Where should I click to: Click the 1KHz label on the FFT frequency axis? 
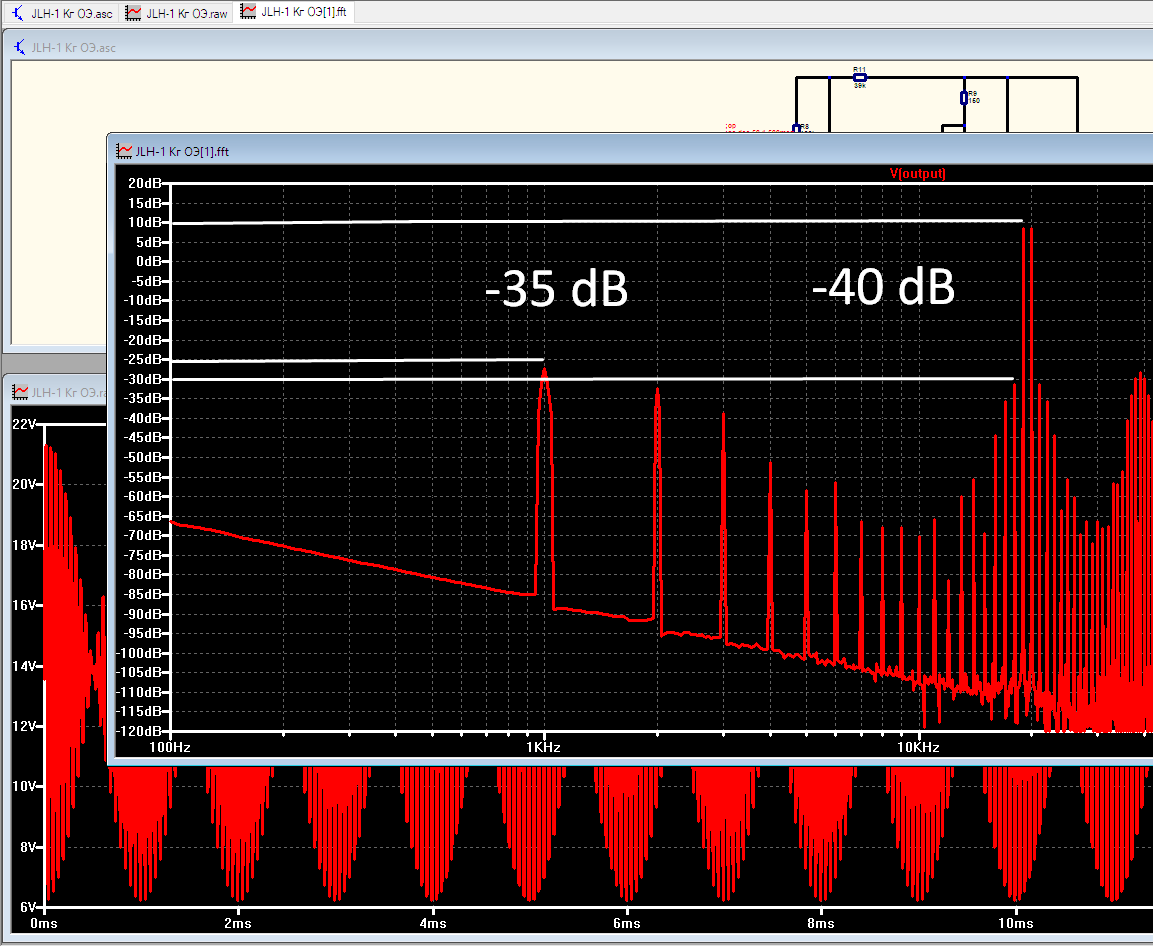(x=543, y=747)
